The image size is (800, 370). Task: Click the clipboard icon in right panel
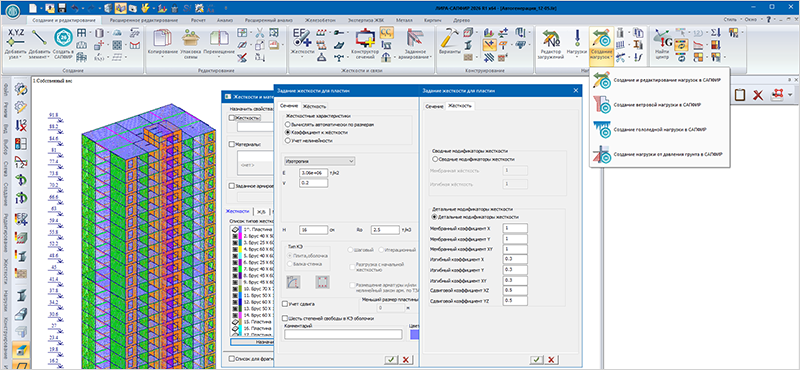(x=740, y=94)
